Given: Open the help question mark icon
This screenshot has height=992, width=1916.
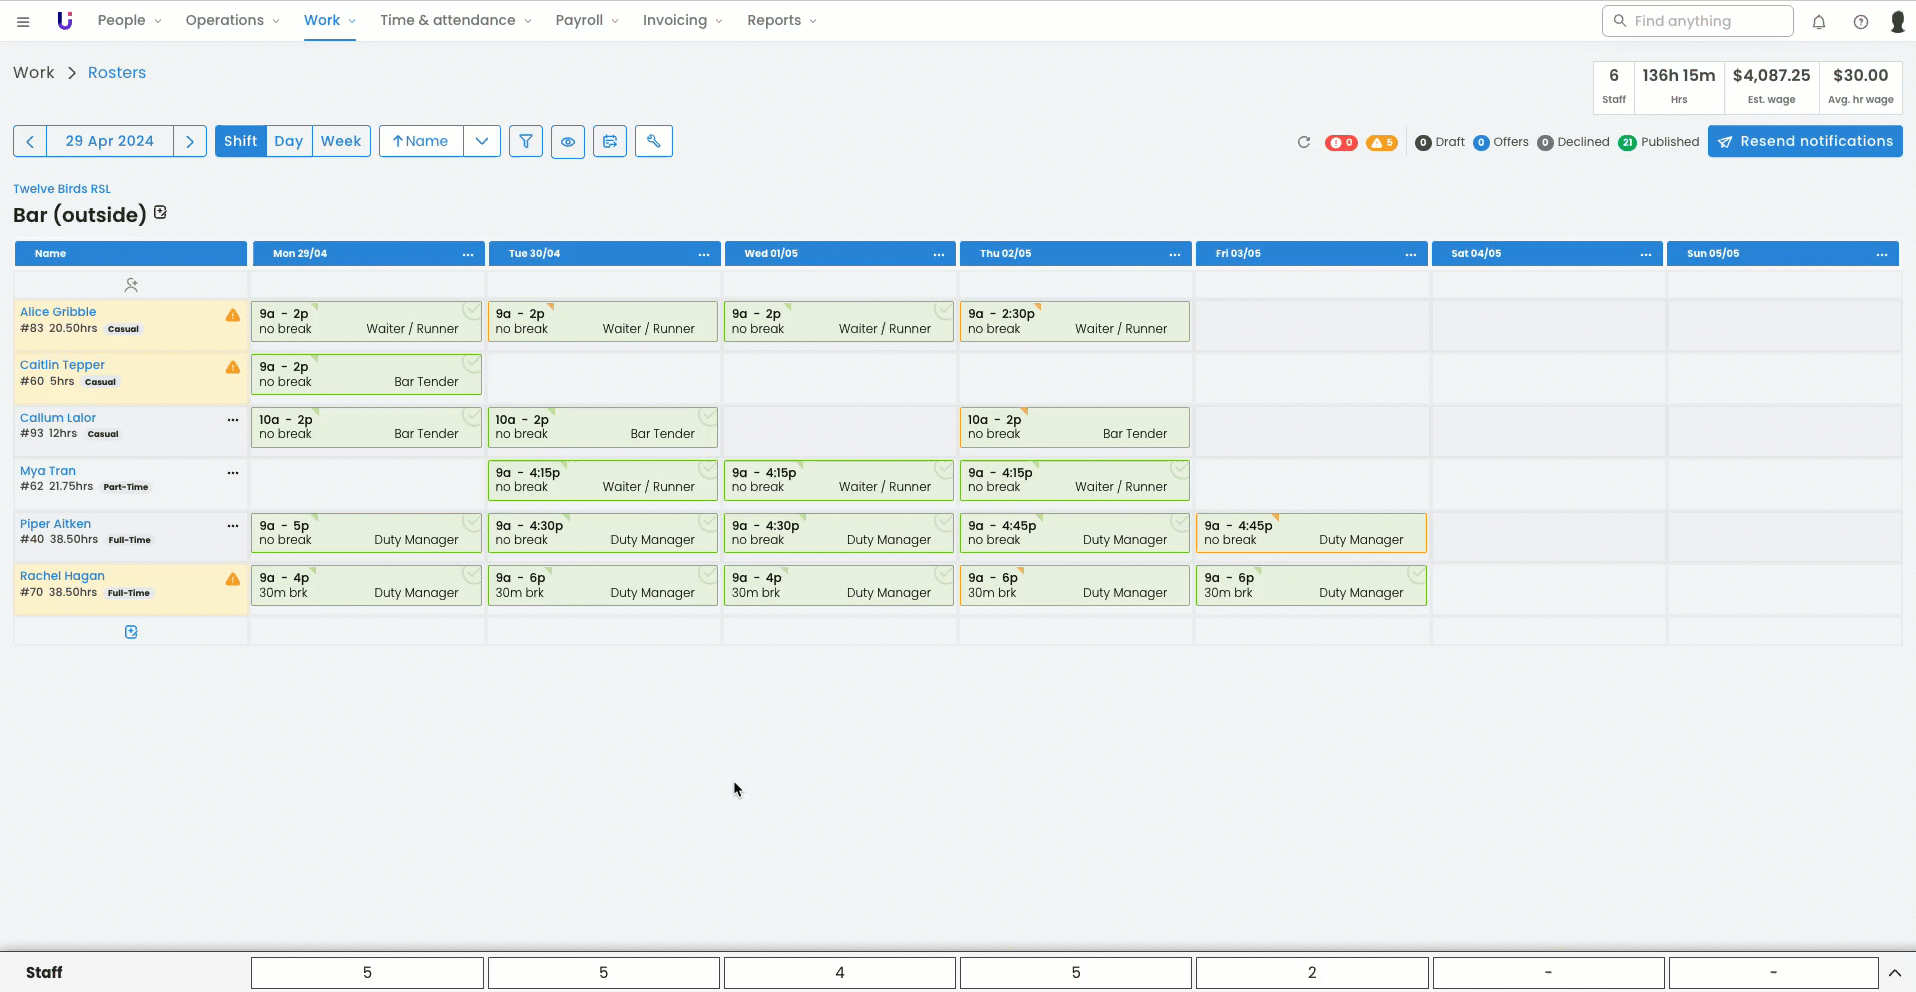Looking at the screenshot, I should 1860,22.
